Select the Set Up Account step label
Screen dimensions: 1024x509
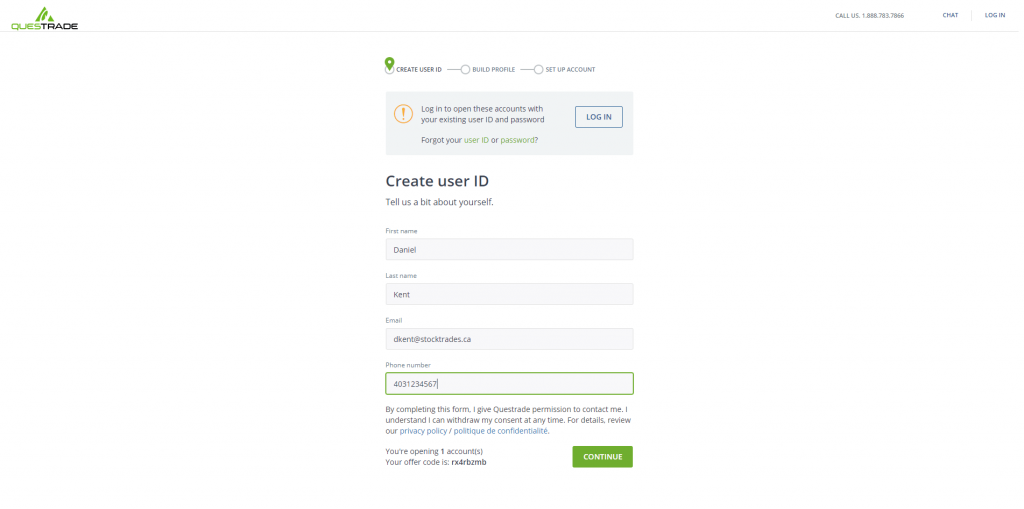click(x=570, y=70)
